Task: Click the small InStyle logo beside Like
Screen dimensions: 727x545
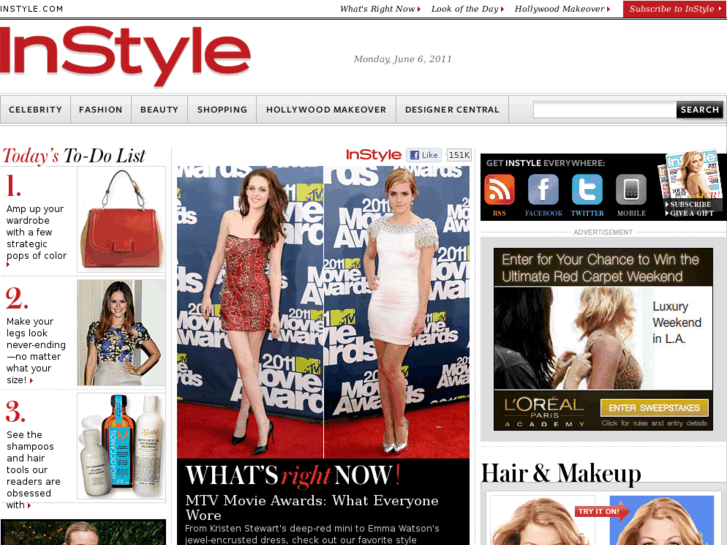Action: (374, 155)
